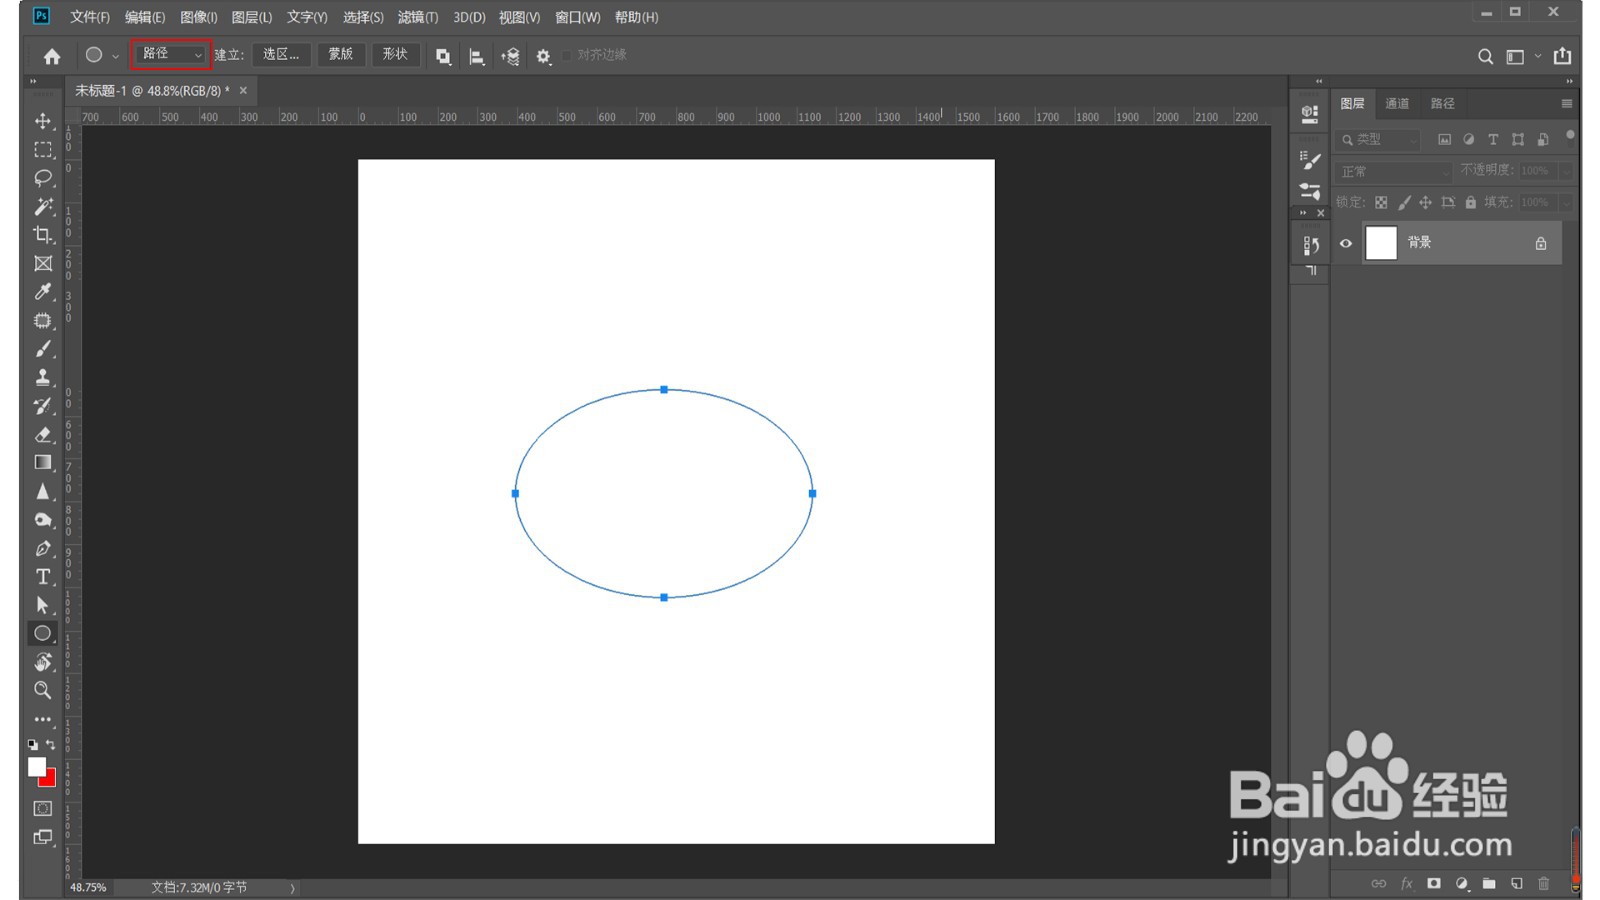Open the opacity percentage dropdown arrow
The height and width of the screenshot is (900, 1600).
coord(1565,171)
